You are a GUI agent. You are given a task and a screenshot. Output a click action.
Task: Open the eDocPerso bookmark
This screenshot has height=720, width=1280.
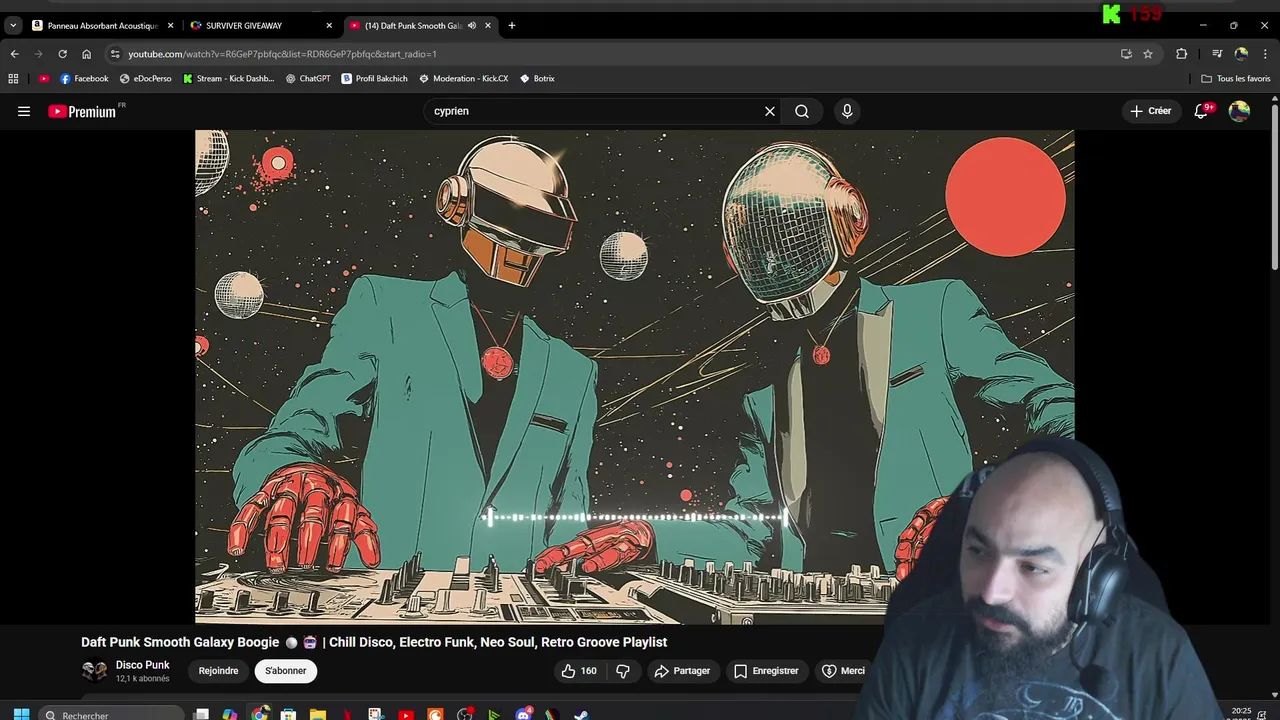pos(145,78)
